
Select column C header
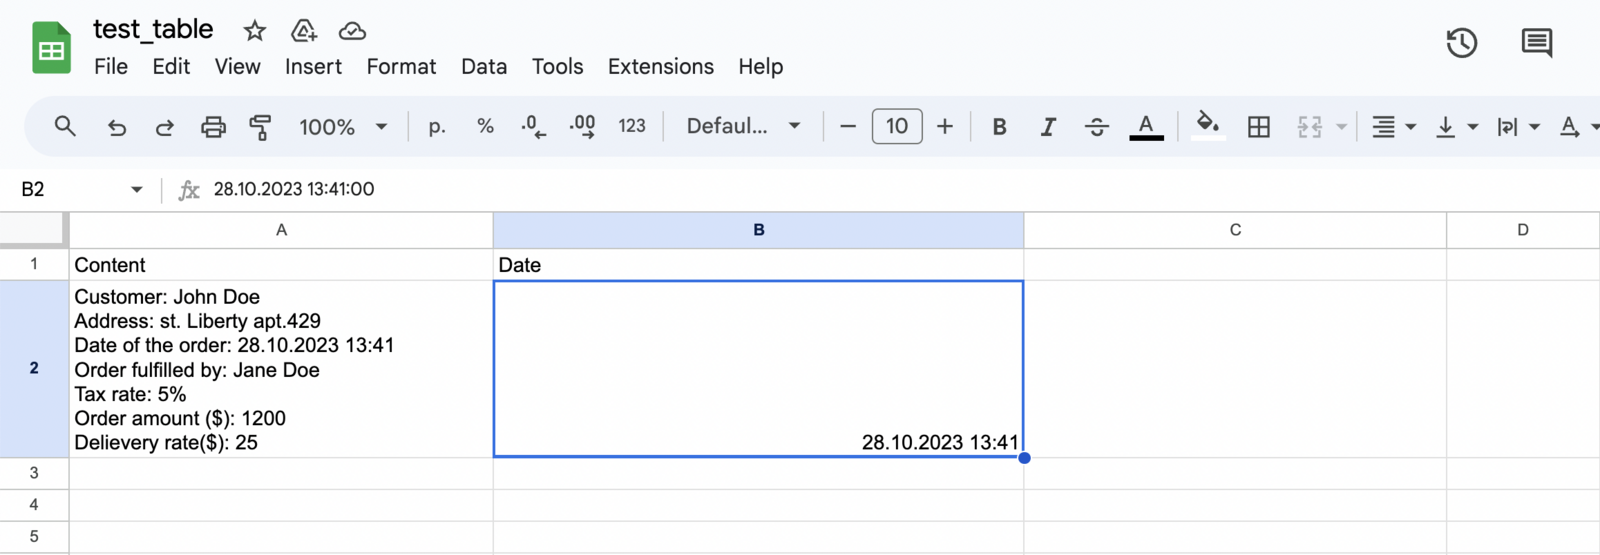[1235, 230]
